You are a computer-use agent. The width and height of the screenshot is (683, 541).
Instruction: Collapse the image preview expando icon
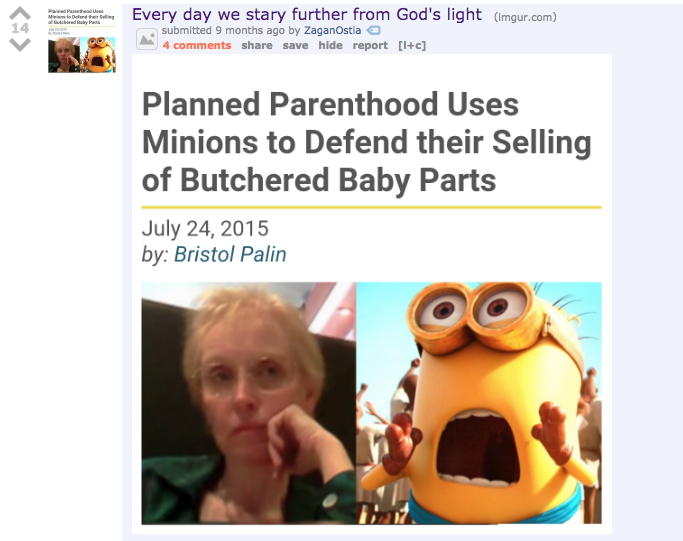[147, 39]
